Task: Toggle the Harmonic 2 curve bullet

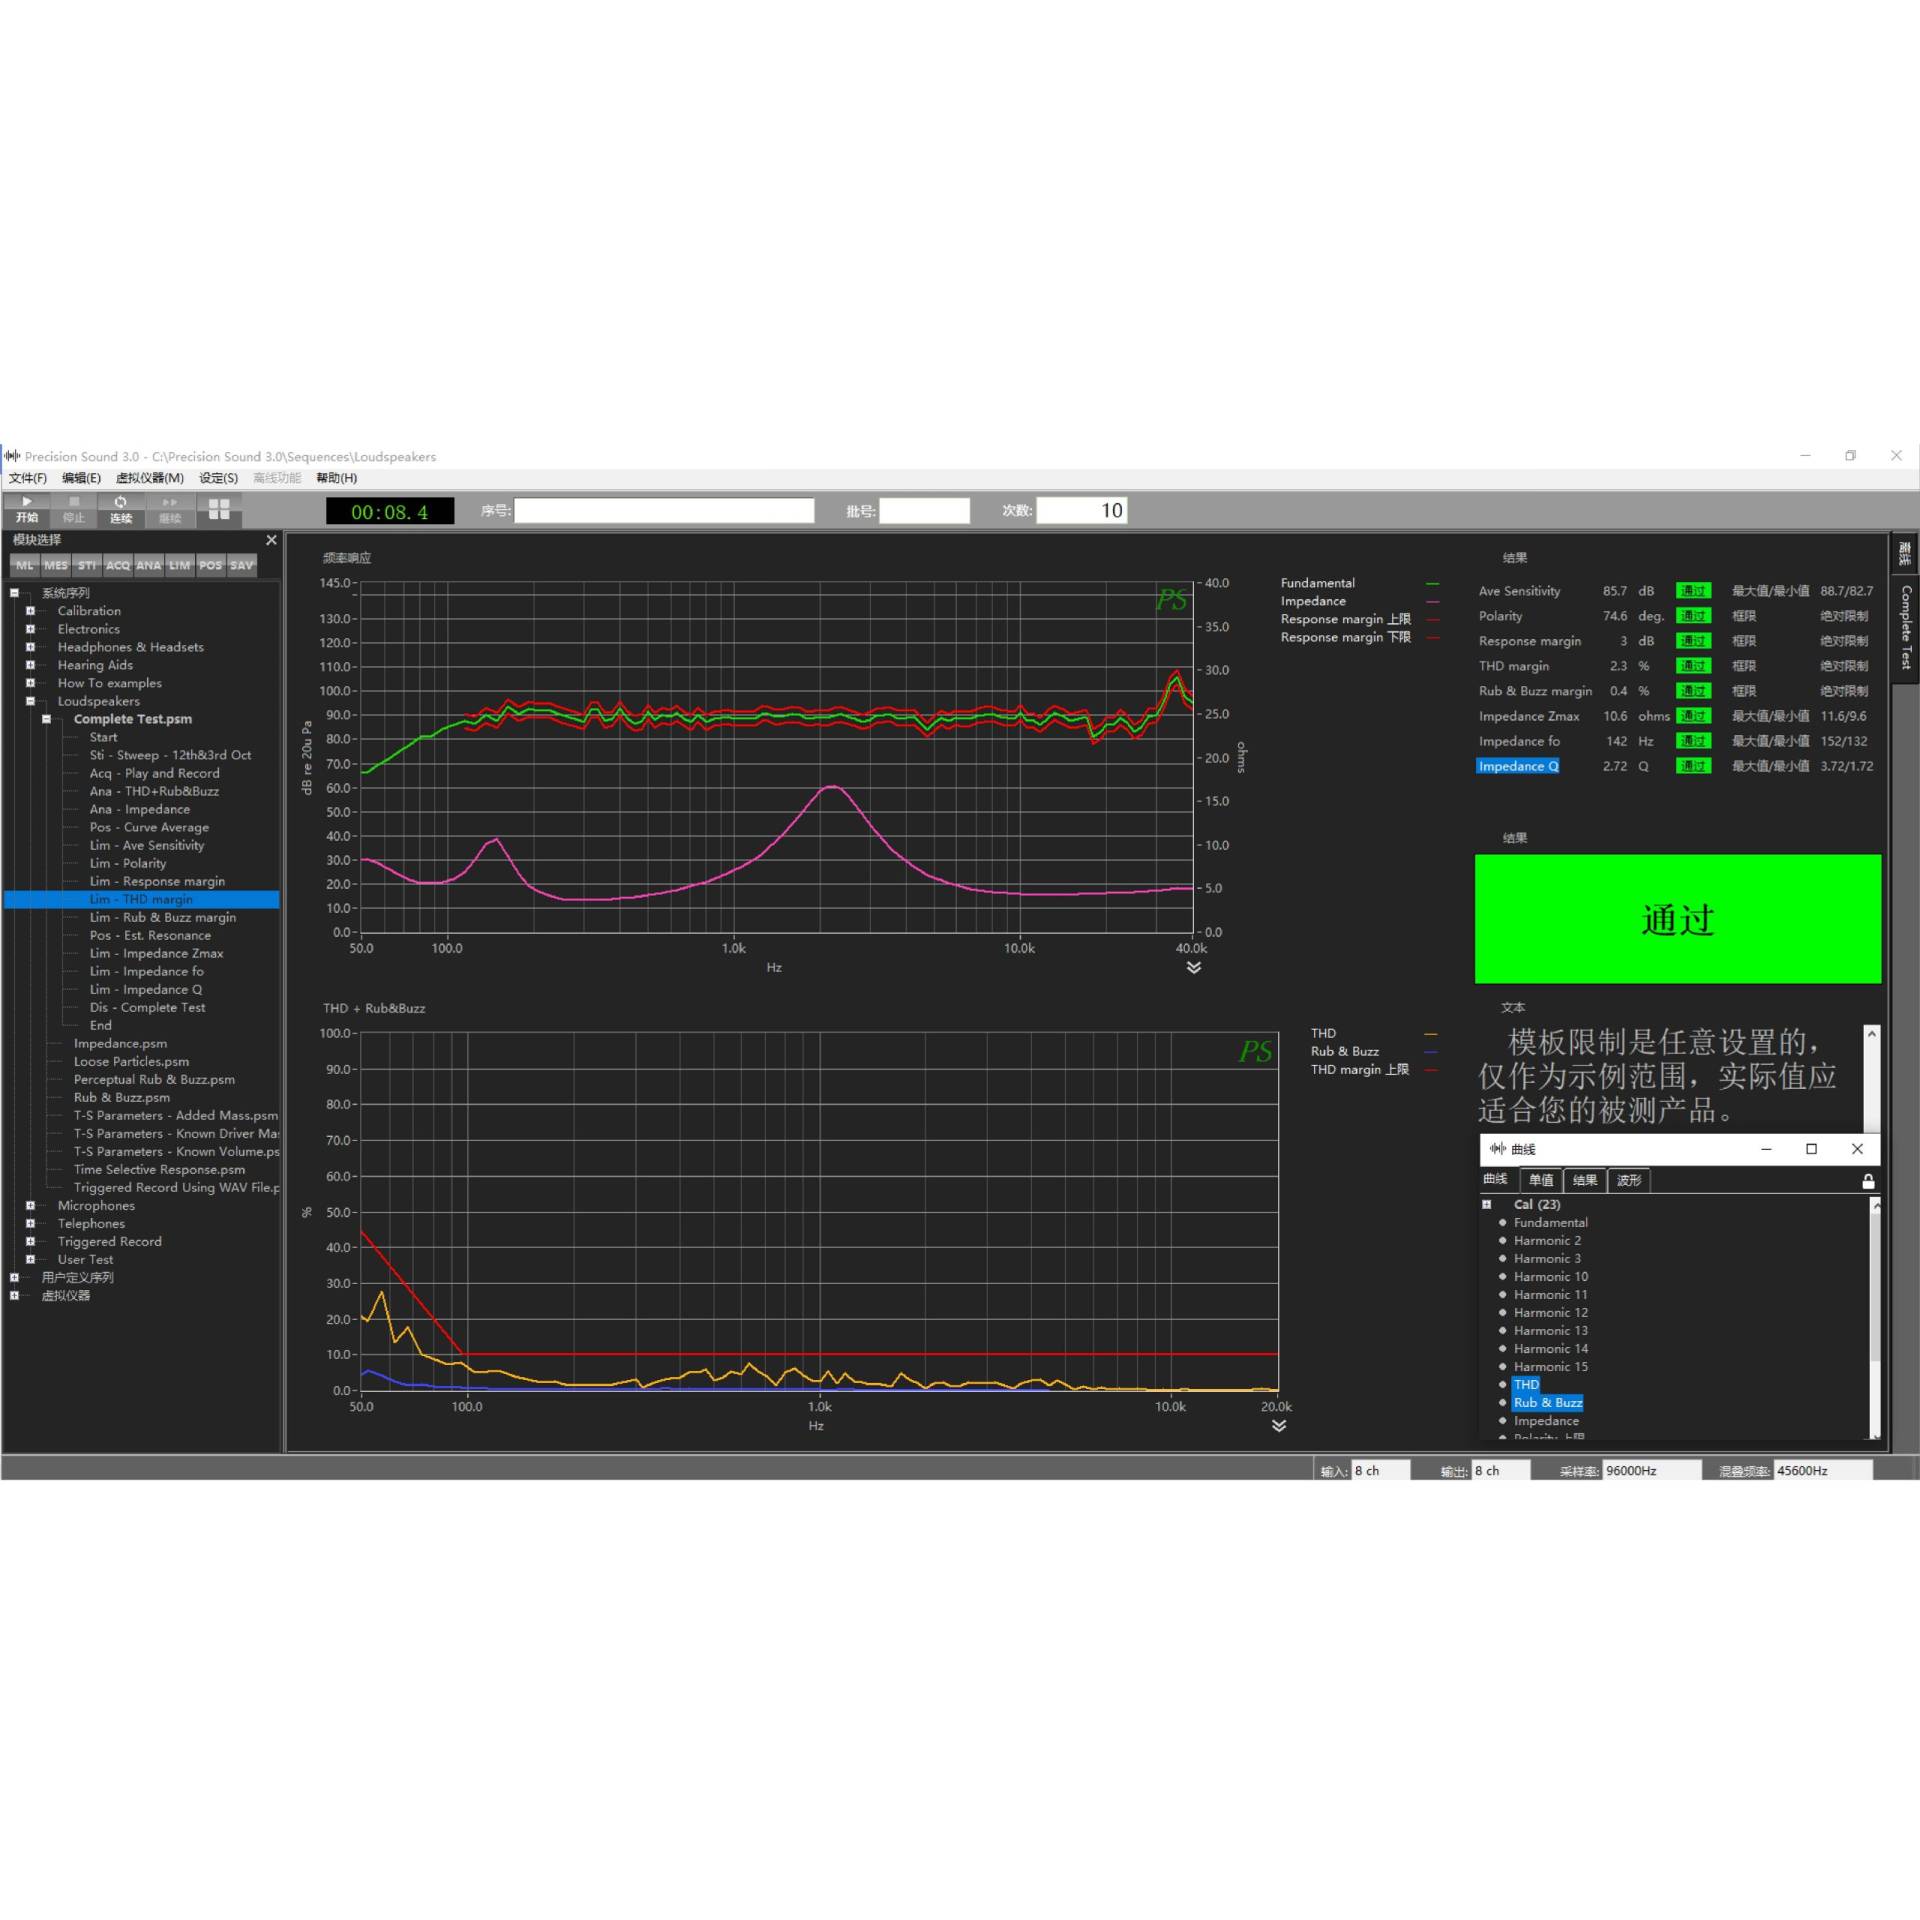Action: pos(1502,1240)
